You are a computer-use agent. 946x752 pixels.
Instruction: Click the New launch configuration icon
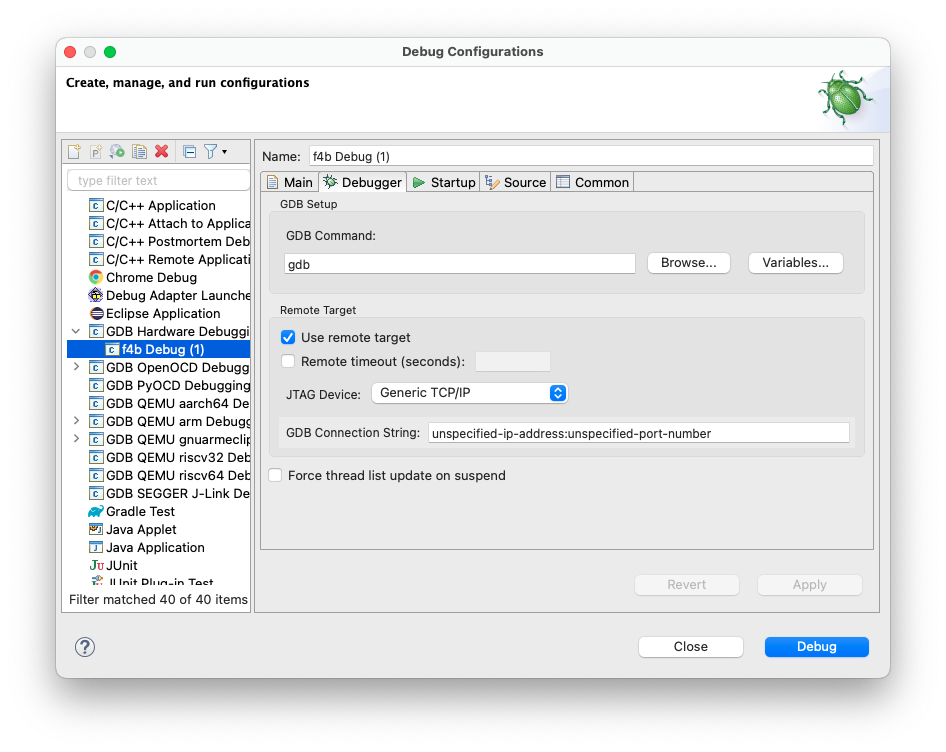point(74,151)
